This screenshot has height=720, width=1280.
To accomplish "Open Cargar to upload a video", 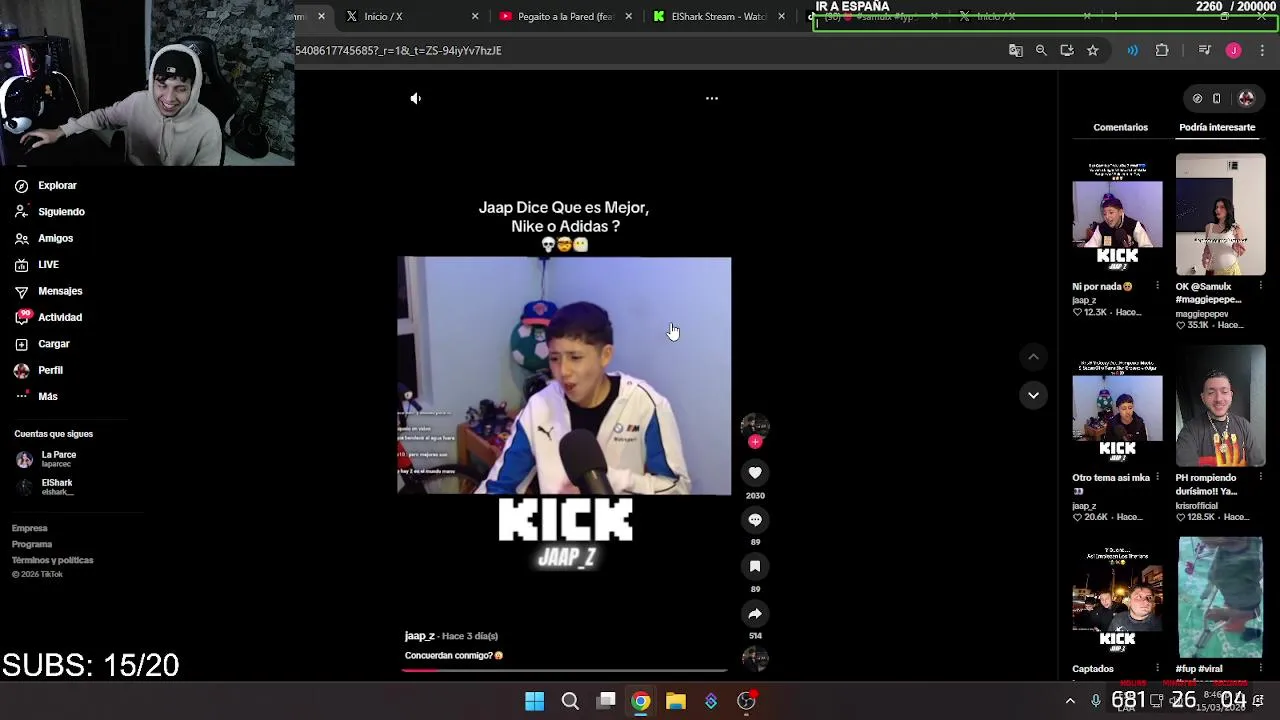I will [42, 343].
